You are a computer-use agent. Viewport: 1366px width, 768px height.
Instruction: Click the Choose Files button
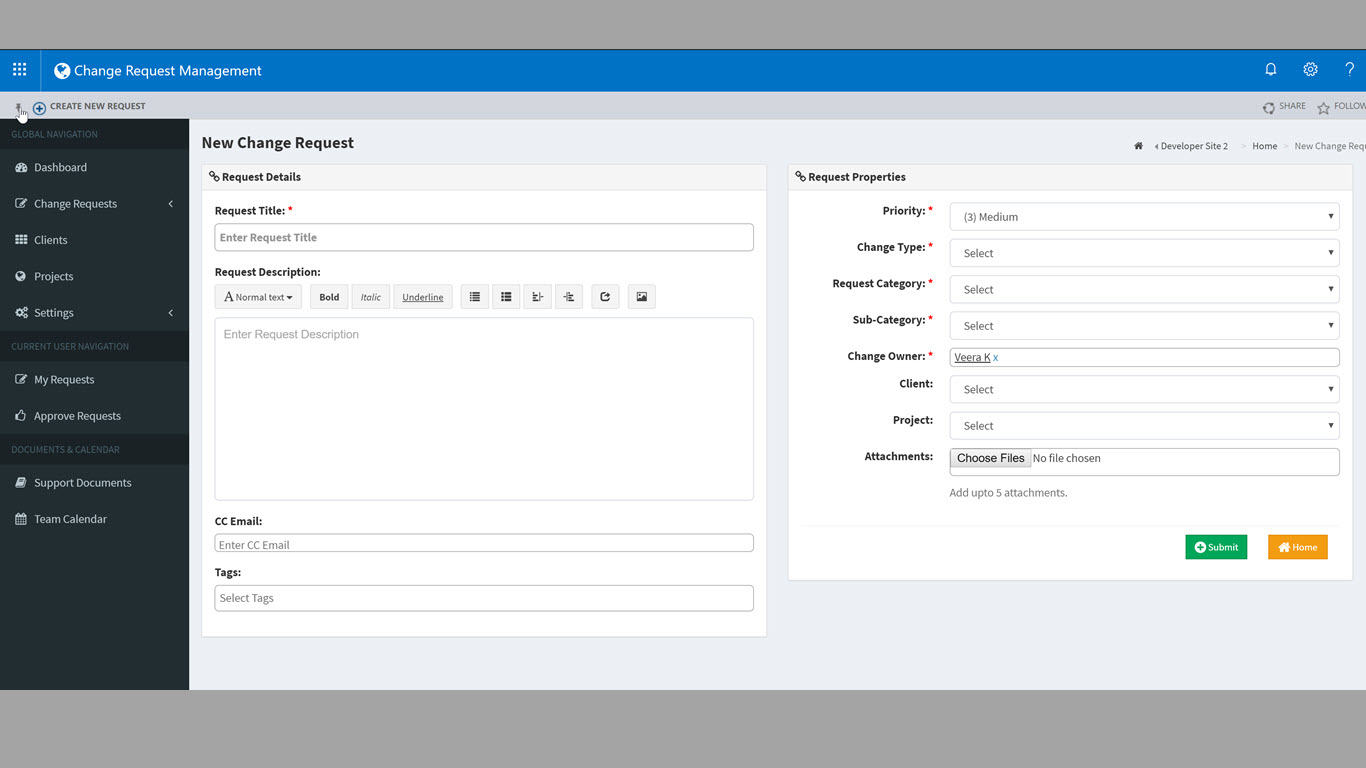990,458
